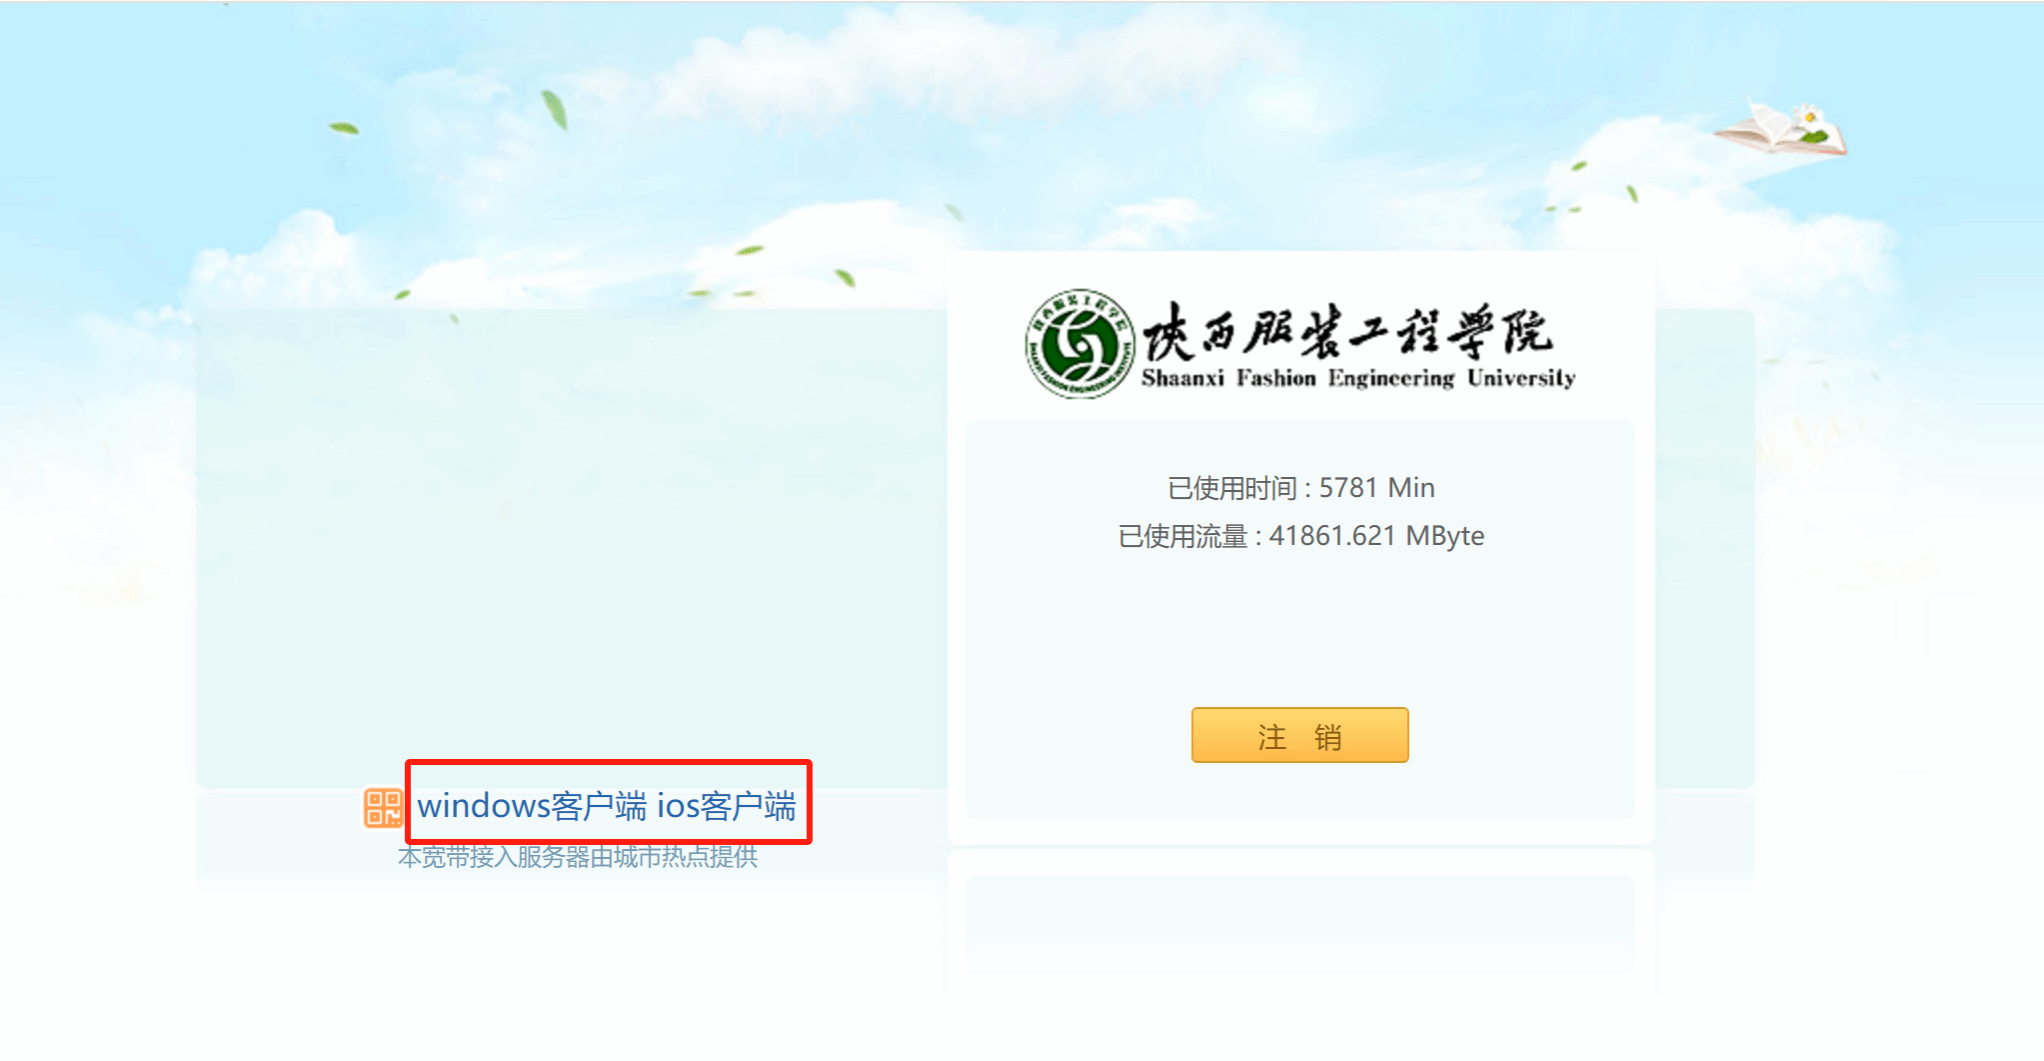Select the 已使用流量 label
Image resolution: width=2044 pixels, height=1061 pixels.
(x=1183, y=536)
